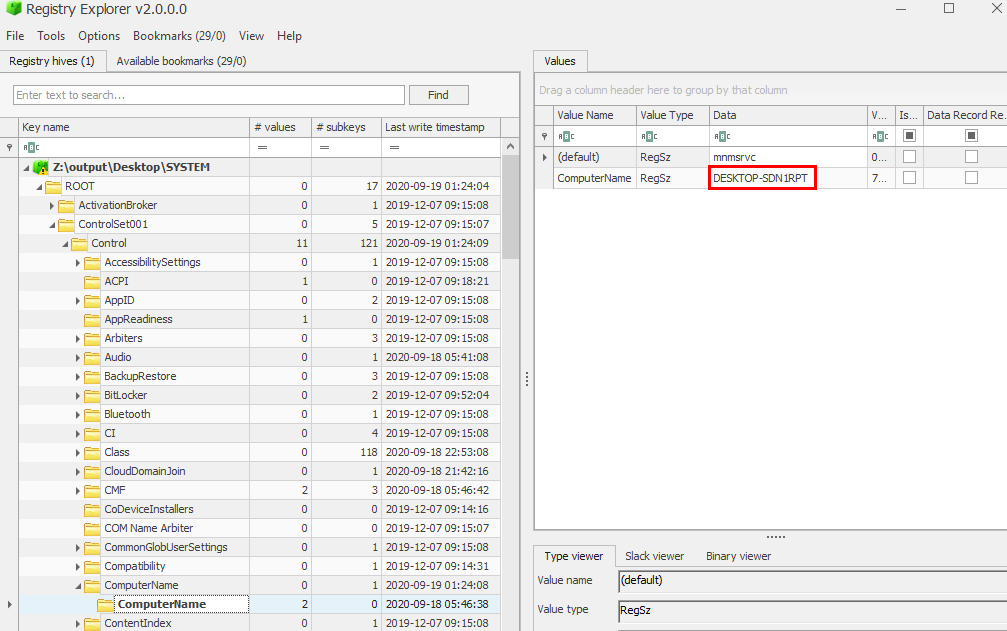Click the Value Name column filter icon
Viewport: 1007px width, 631px height.
pos(565,136)
